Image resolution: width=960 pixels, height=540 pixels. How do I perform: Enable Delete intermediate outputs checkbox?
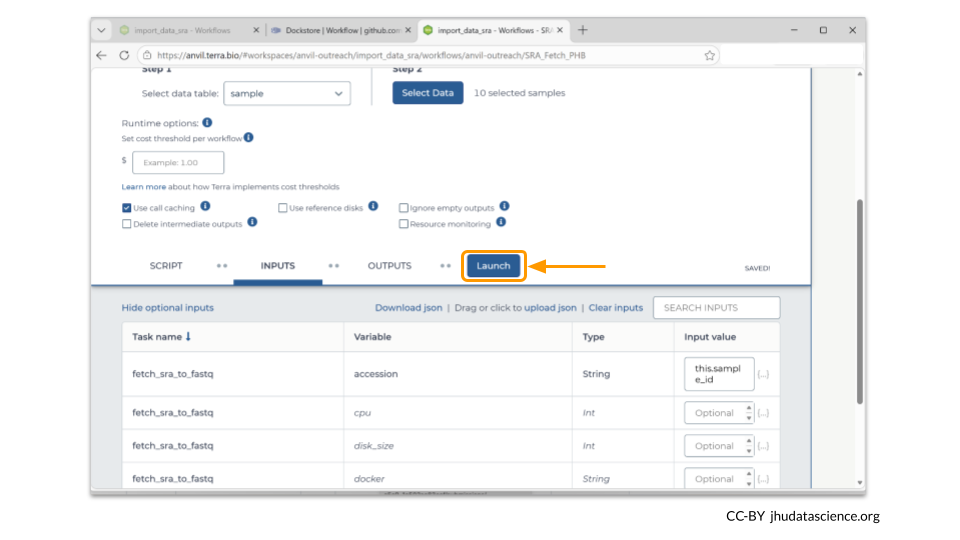coord(127,224)
